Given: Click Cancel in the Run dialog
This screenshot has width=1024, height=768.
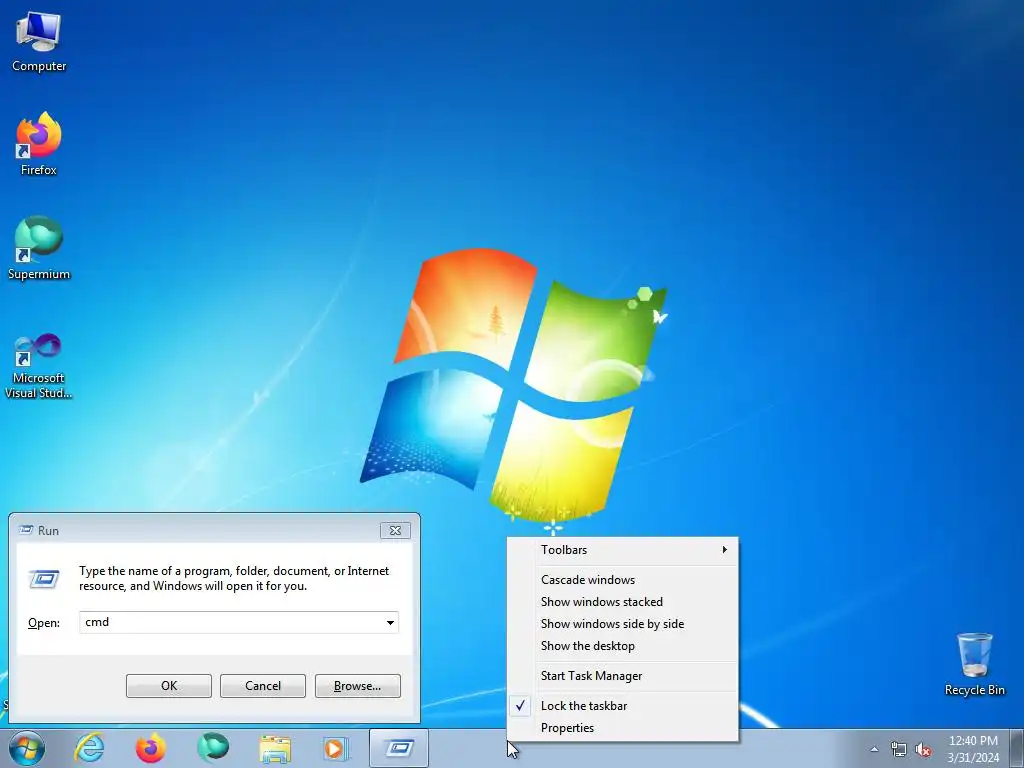Looking at the screenshot, I should point(263,686).
